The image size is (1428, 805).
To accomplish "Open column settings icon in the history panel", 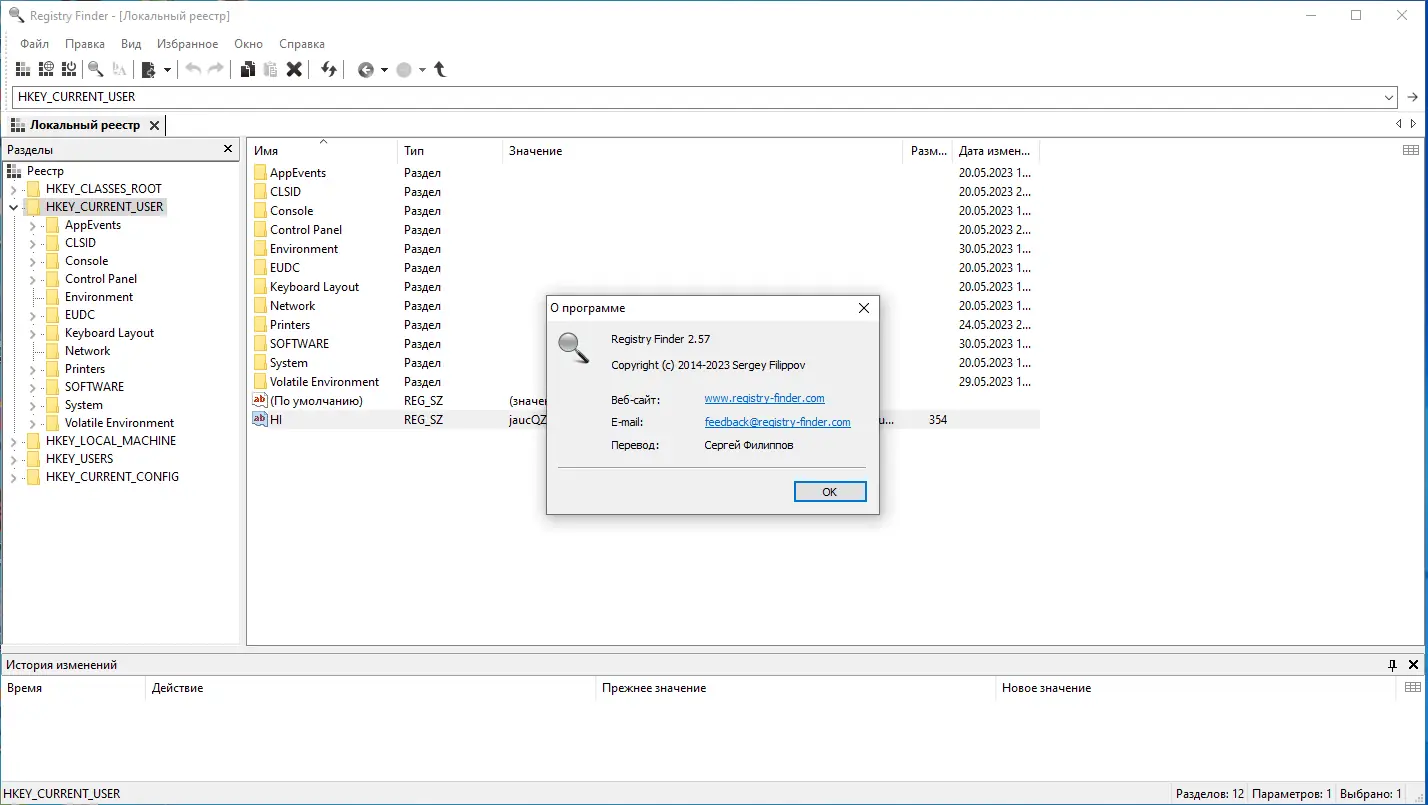I will pos(1412,687).
